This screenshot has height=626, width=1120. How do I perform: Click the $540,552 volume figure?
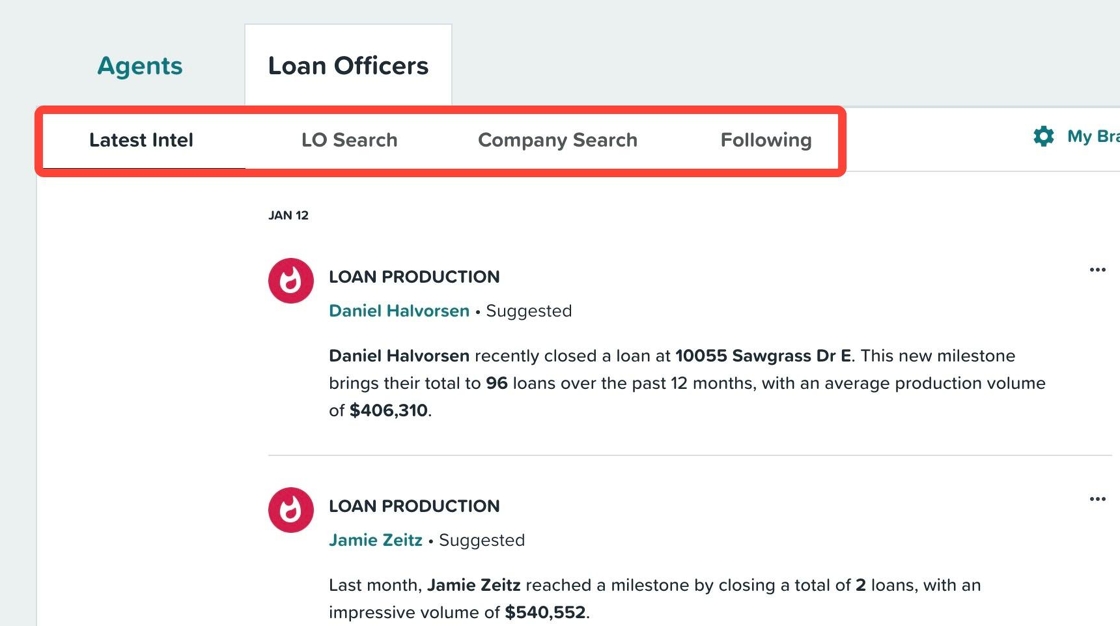545,612
